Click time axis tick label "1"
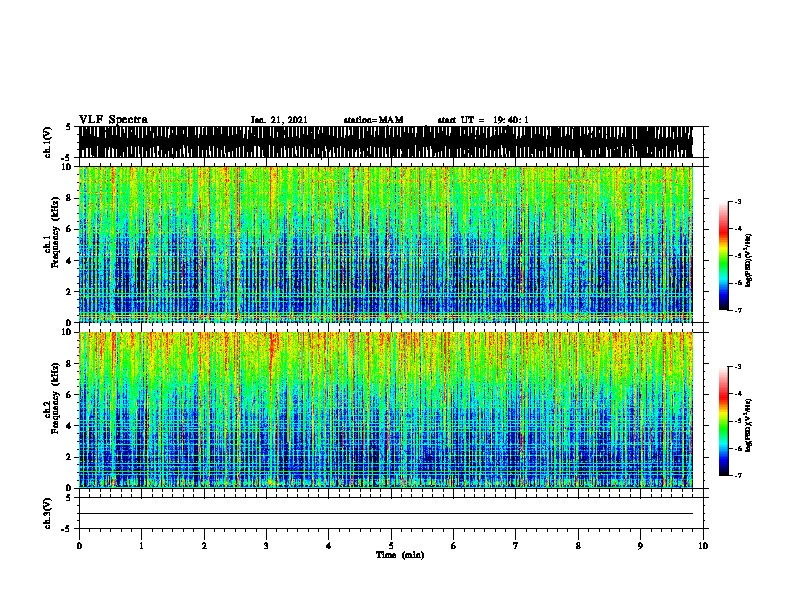792x612 pixels. tap(141, 546)
